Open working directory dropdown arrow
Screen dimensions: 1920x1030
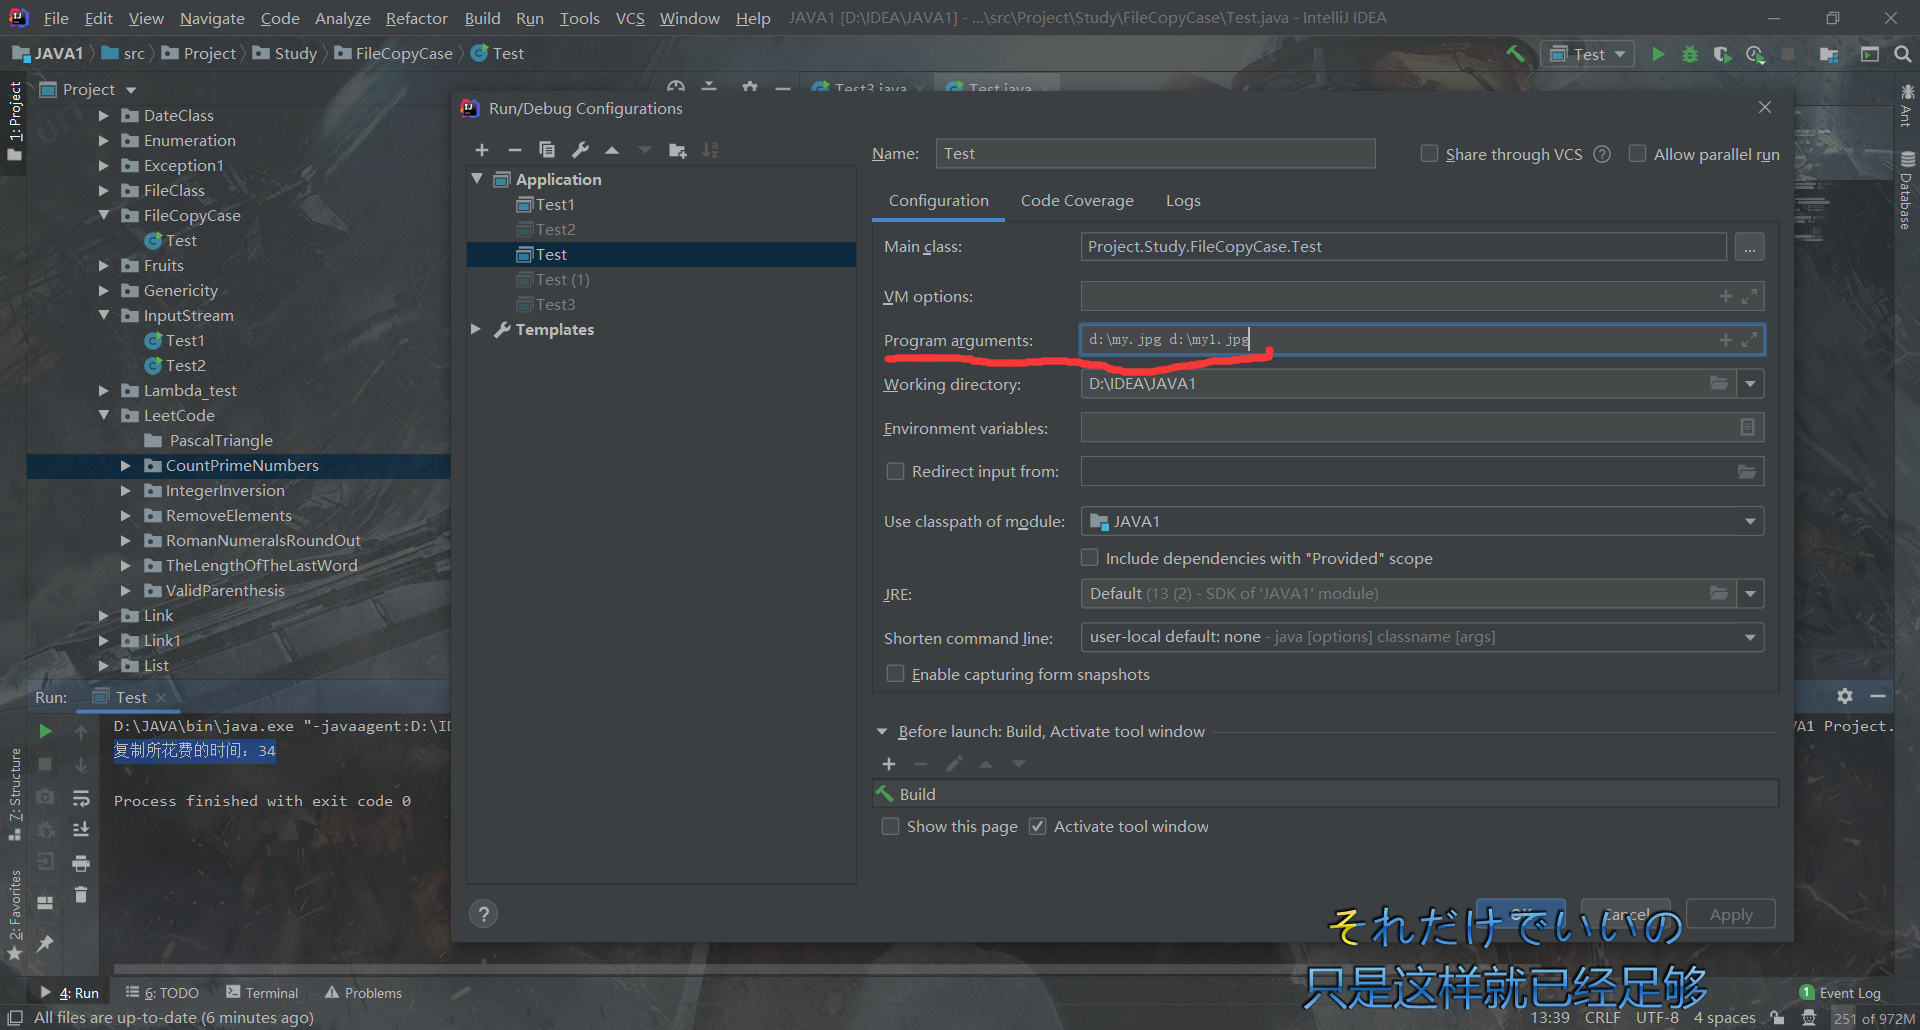(x=1750, y=384)
